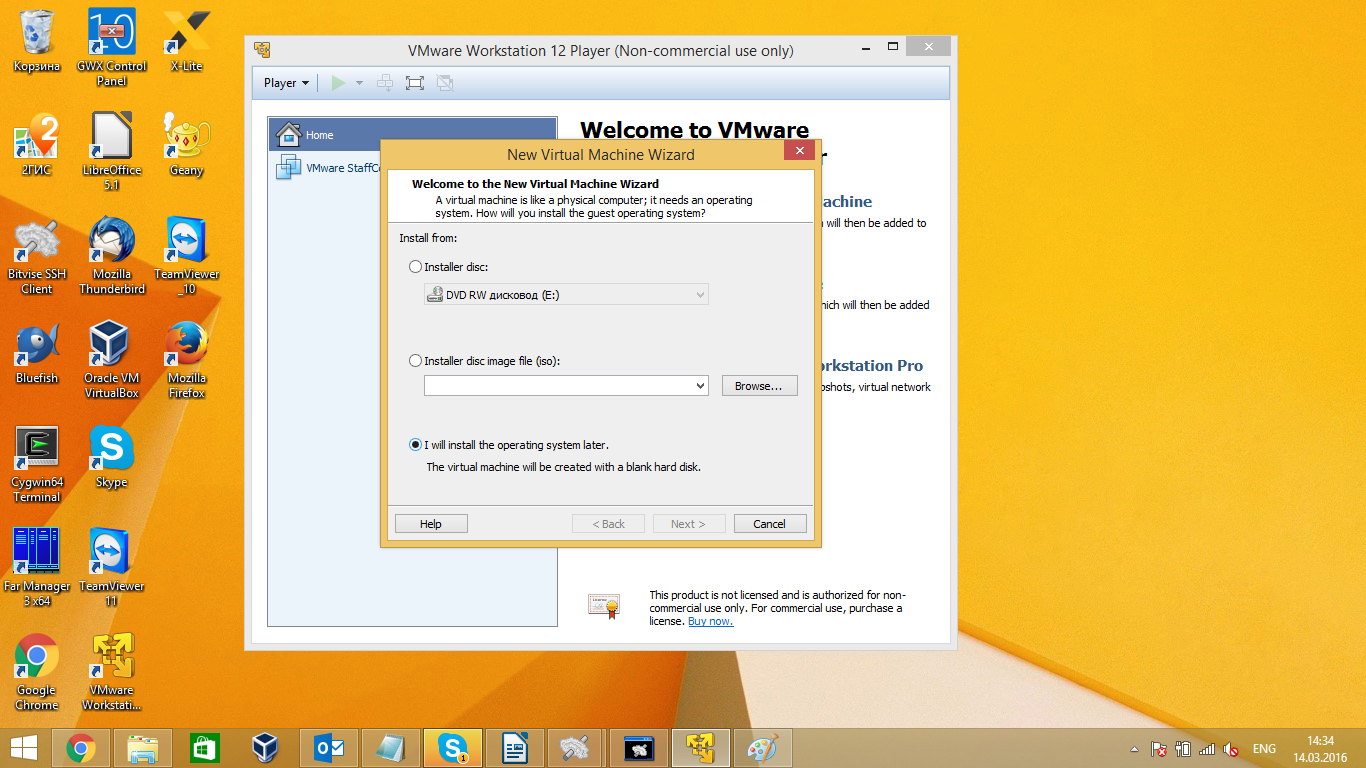Click the license certificate icon

(x=604, y=606)
